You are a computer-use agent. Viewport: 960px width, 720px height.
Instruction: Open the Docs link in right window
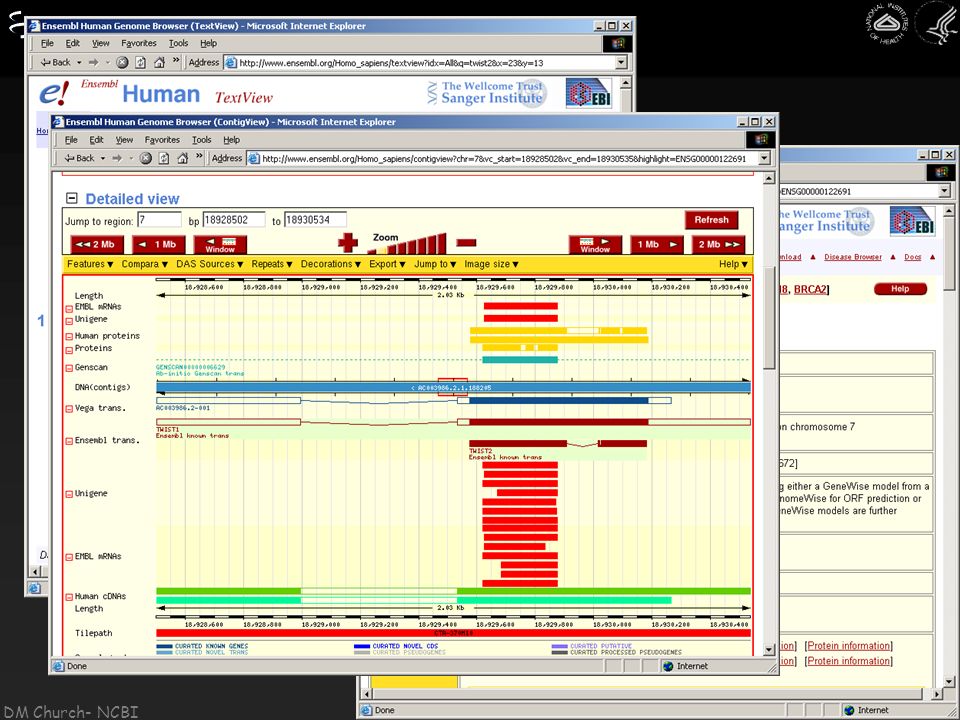point(913,257)
